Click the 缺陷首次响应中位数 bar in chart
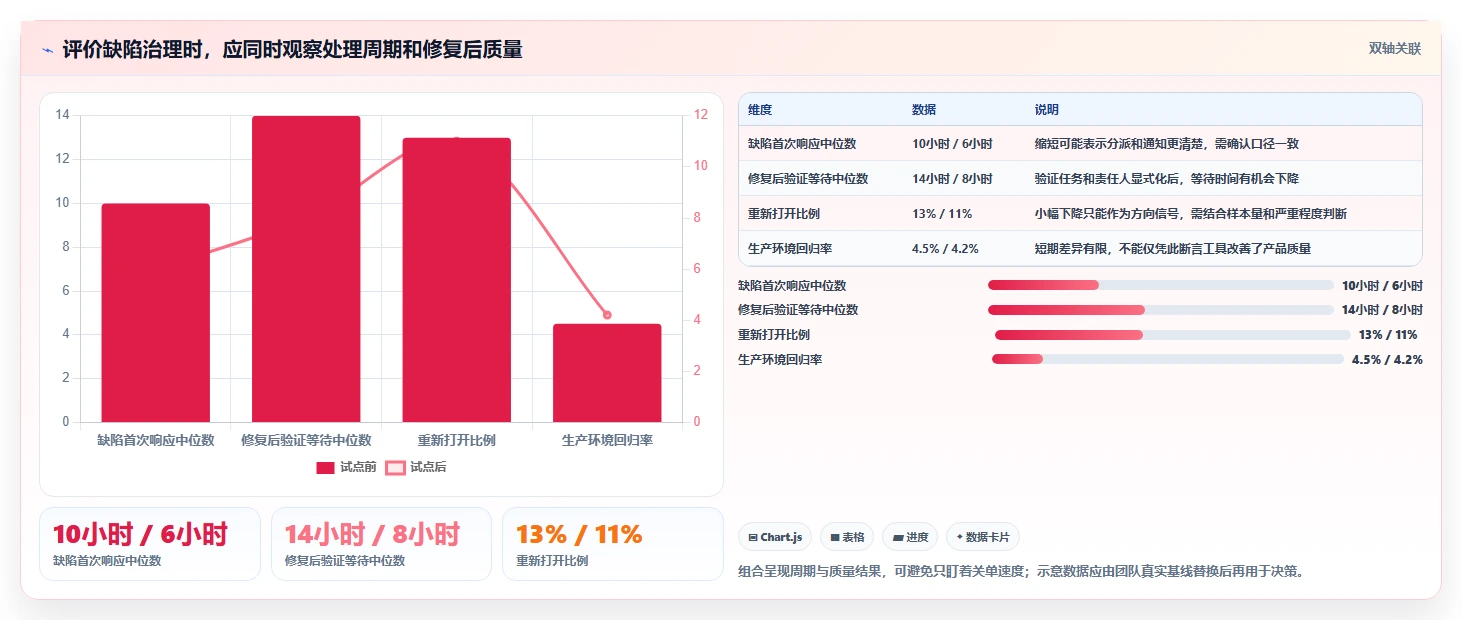The image size is (1462, 620). [x=156, y=313]
